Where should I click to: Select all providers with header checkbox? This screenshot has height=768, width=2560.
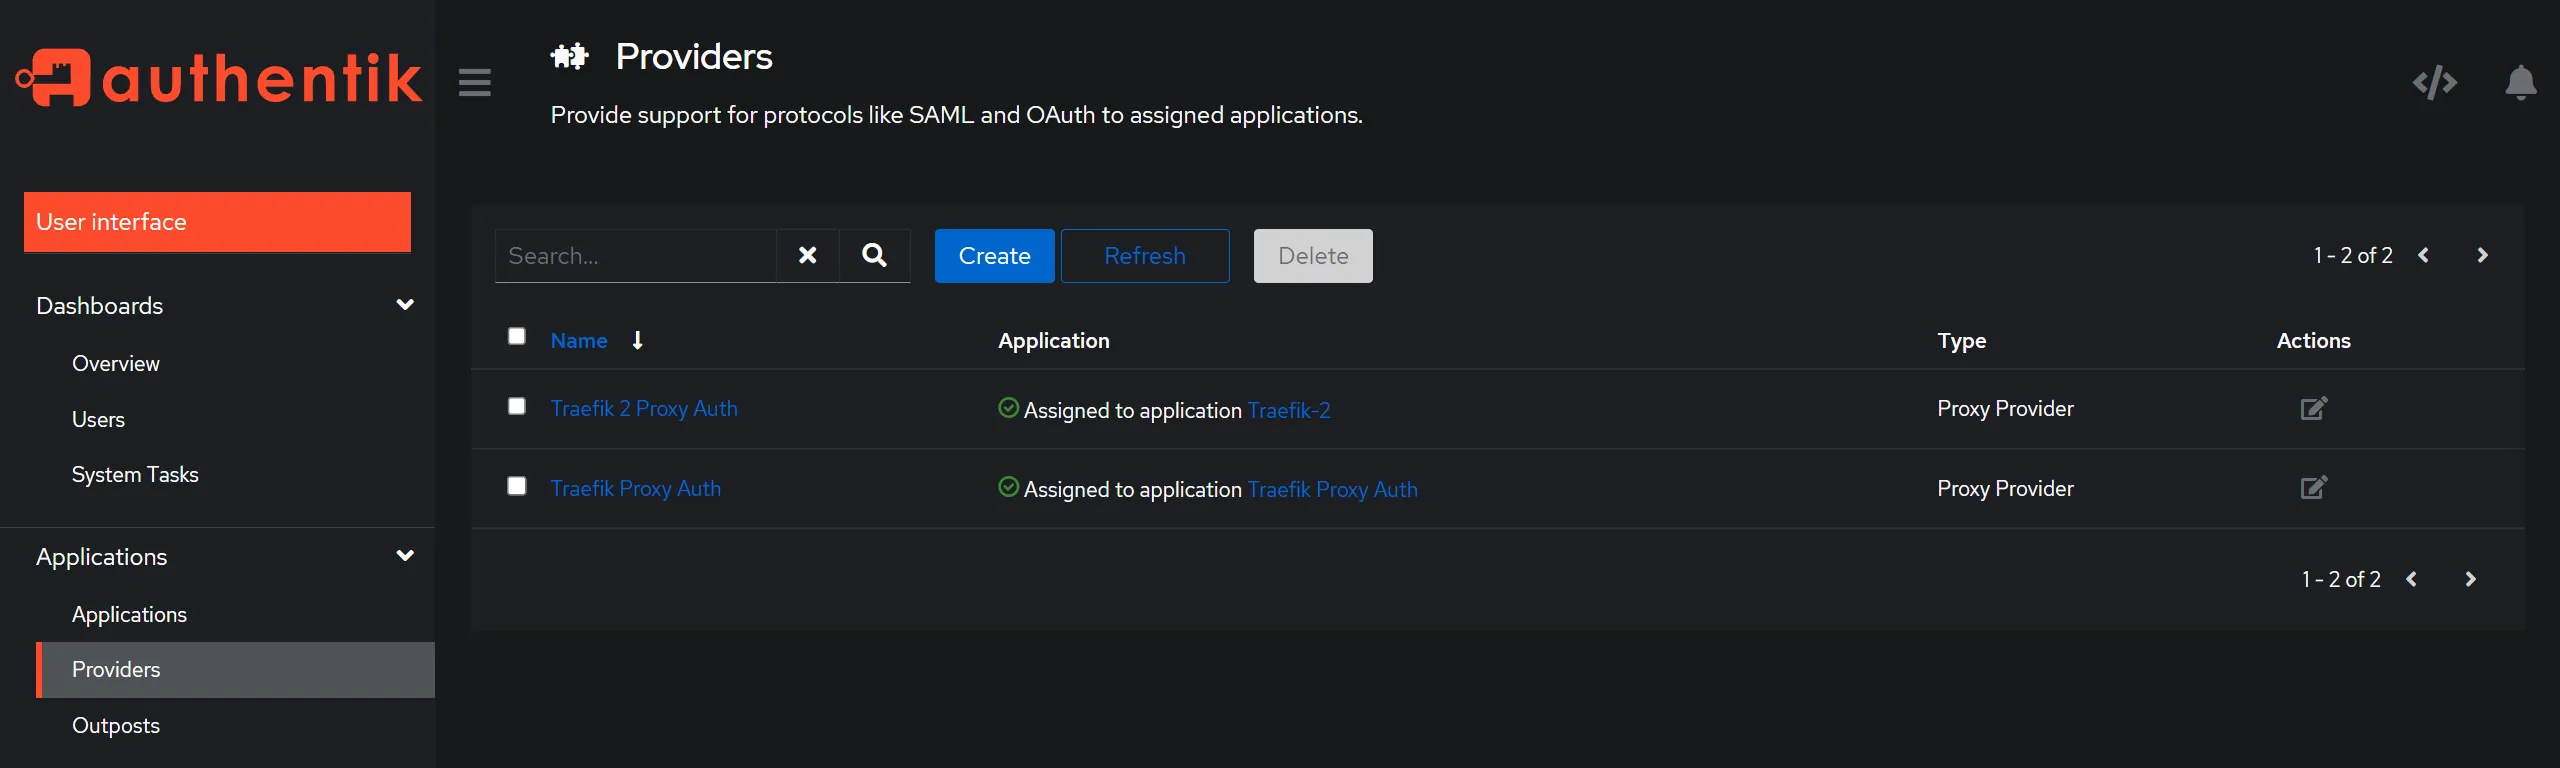pyautogui.click(x=517, y=337)
